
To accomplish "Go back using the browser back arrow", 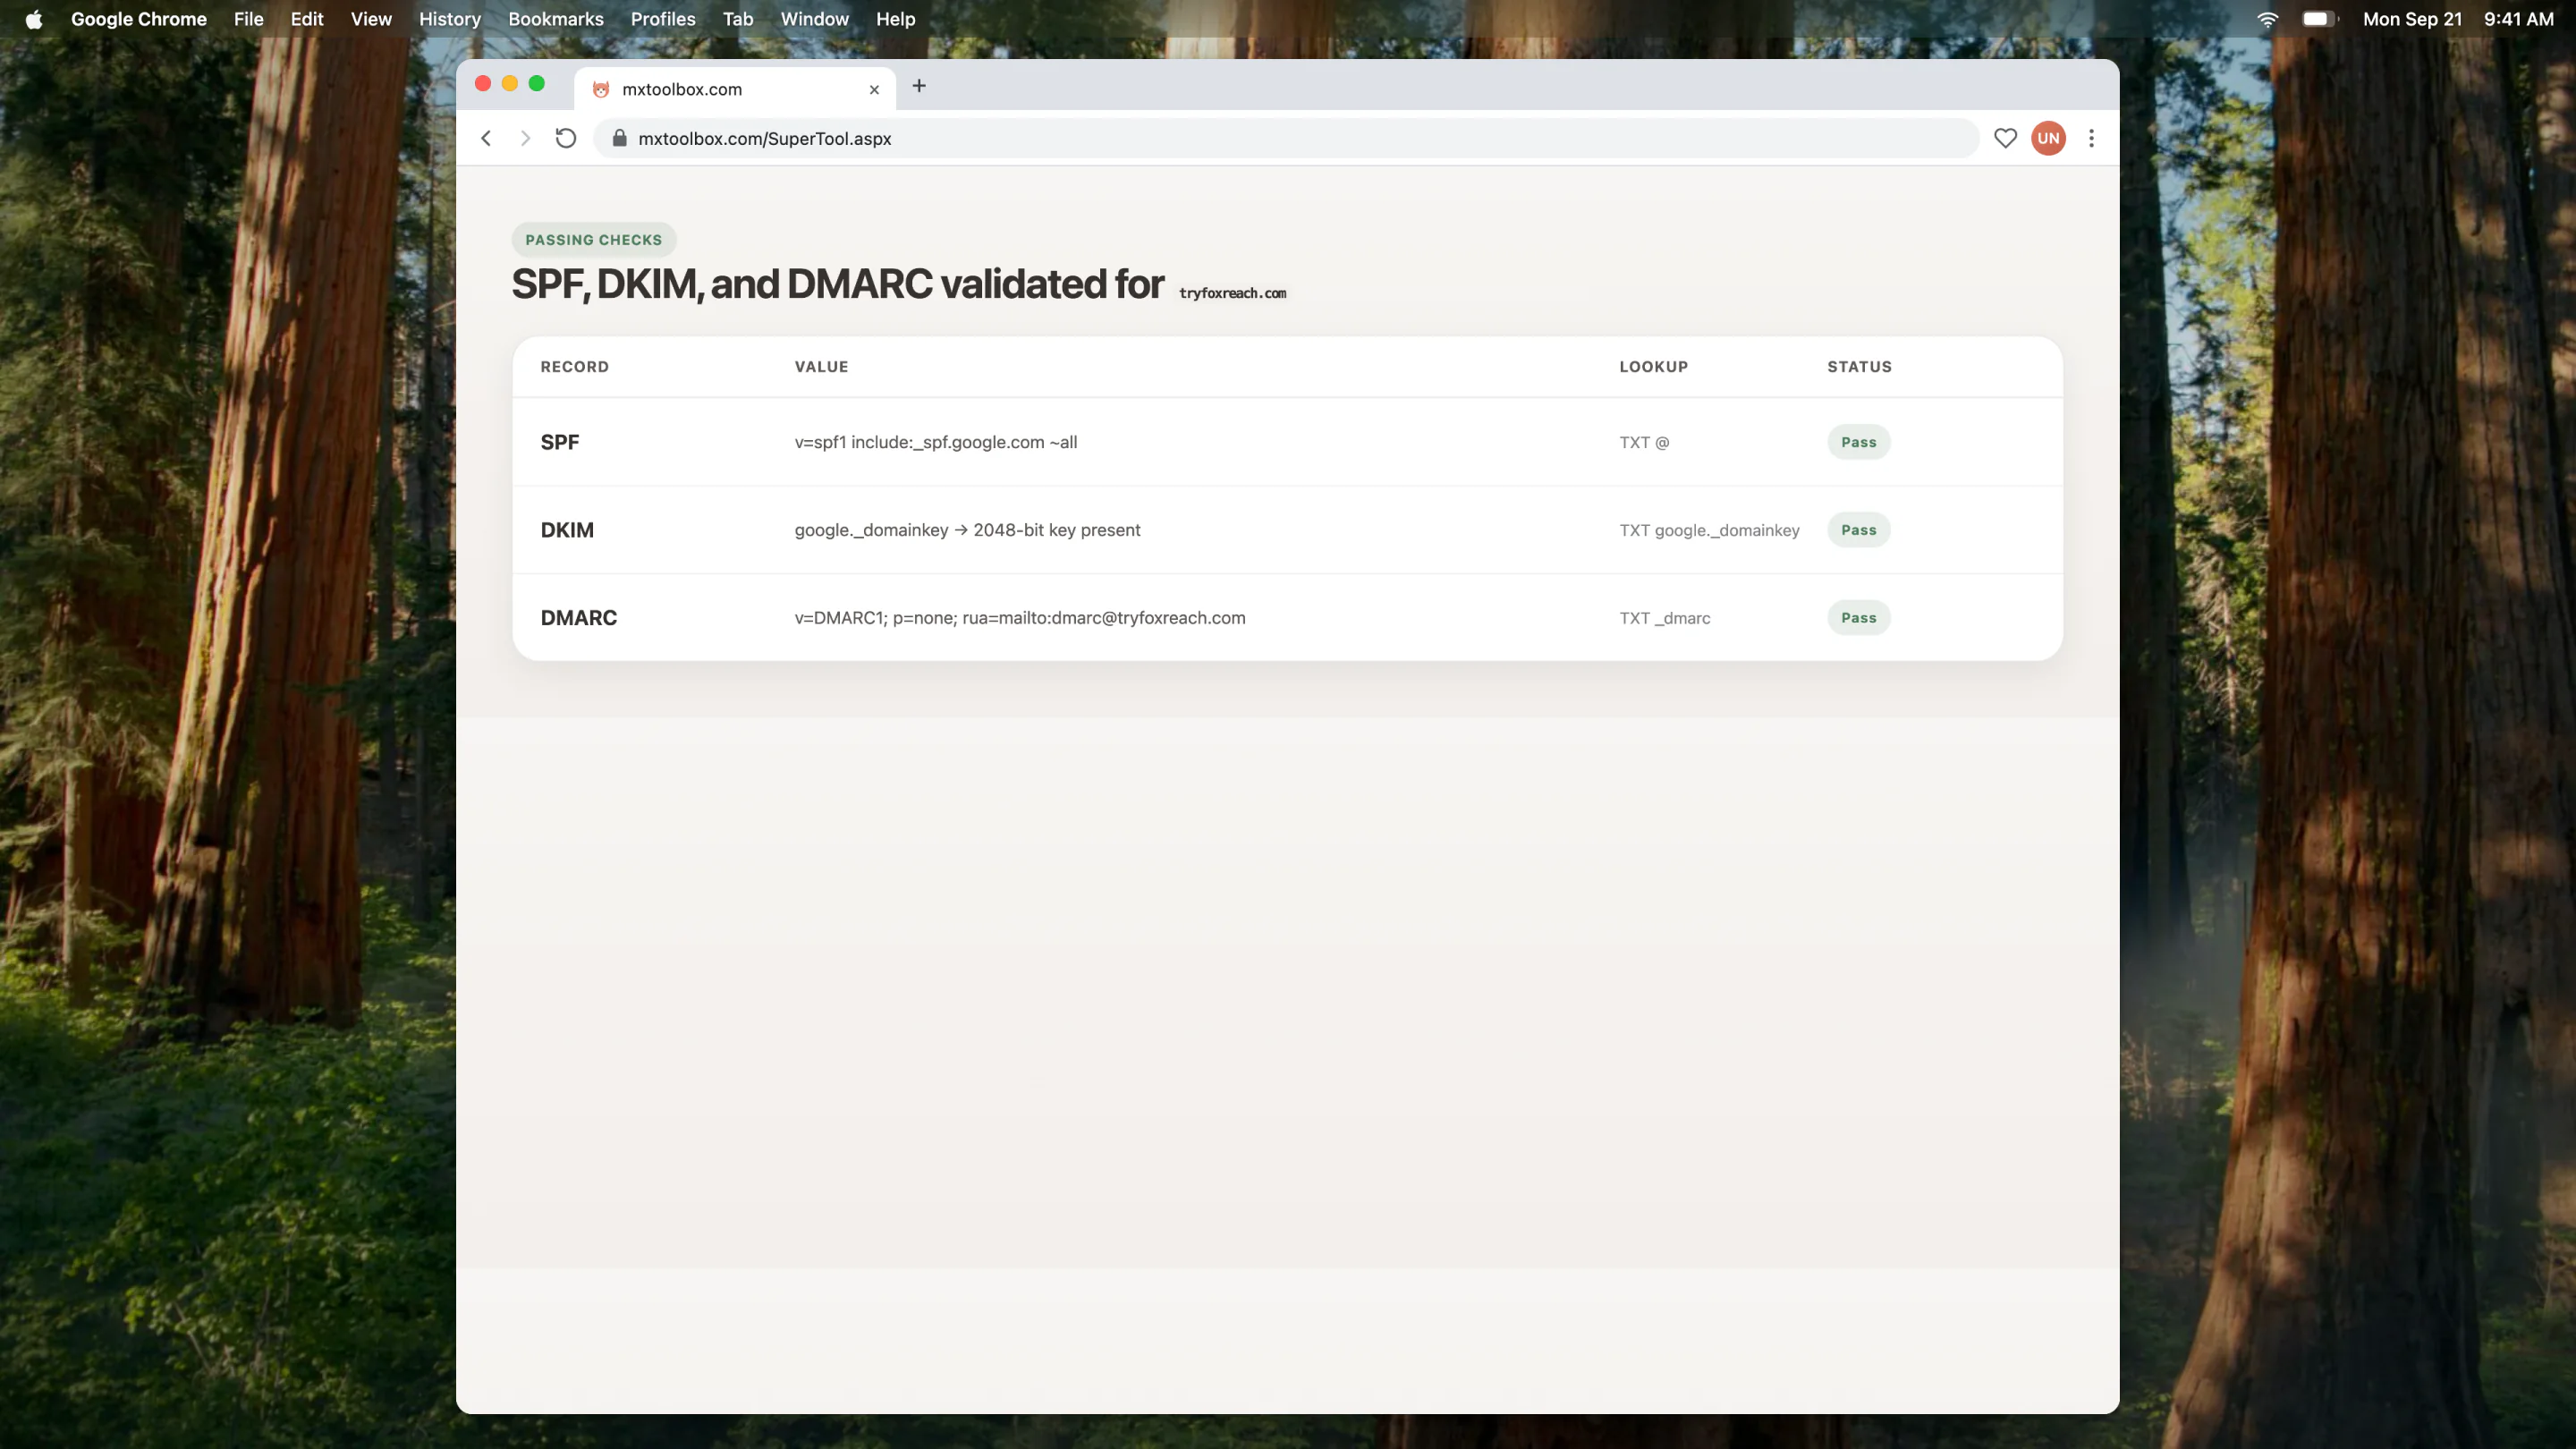I will [486, 138].
